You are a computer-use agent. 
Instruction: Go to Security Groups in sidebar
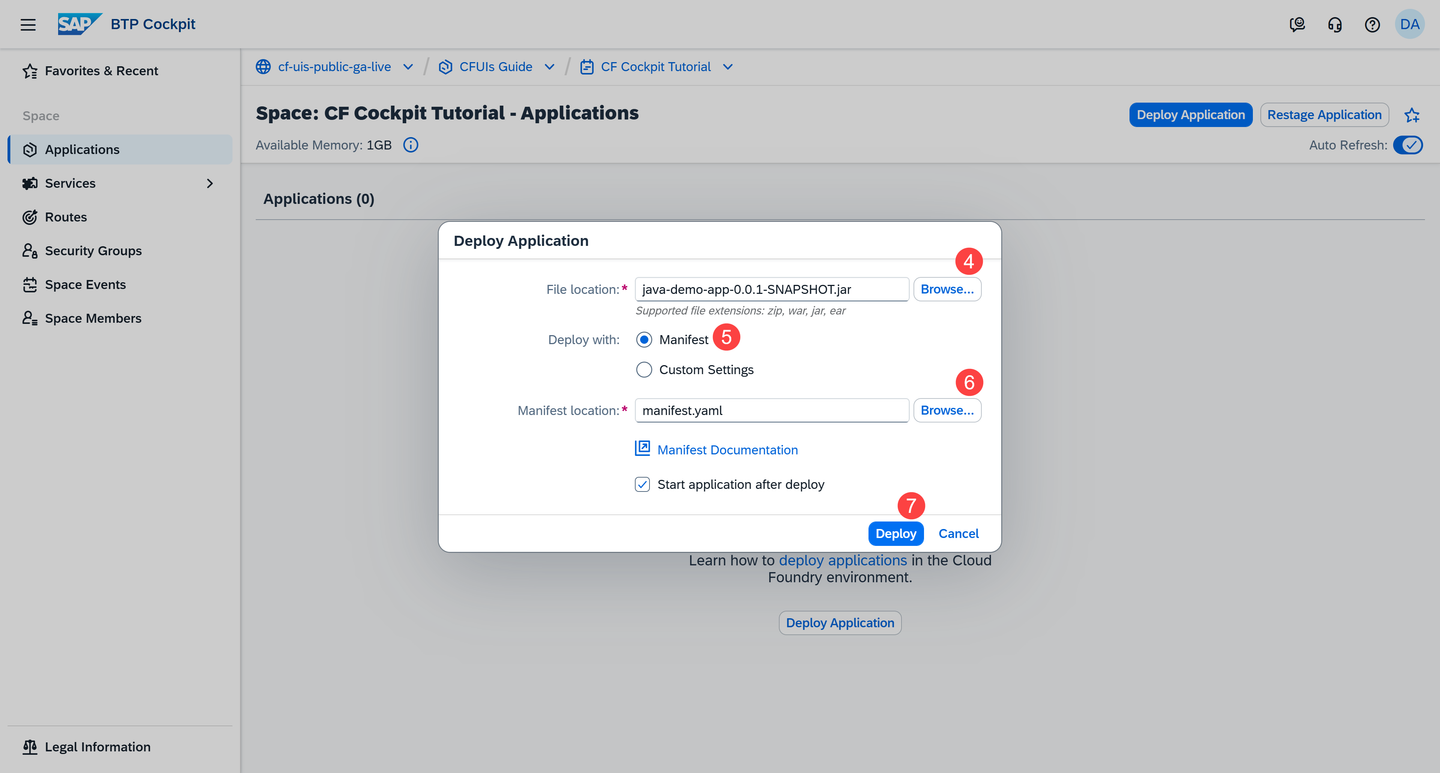click(120, 251)
